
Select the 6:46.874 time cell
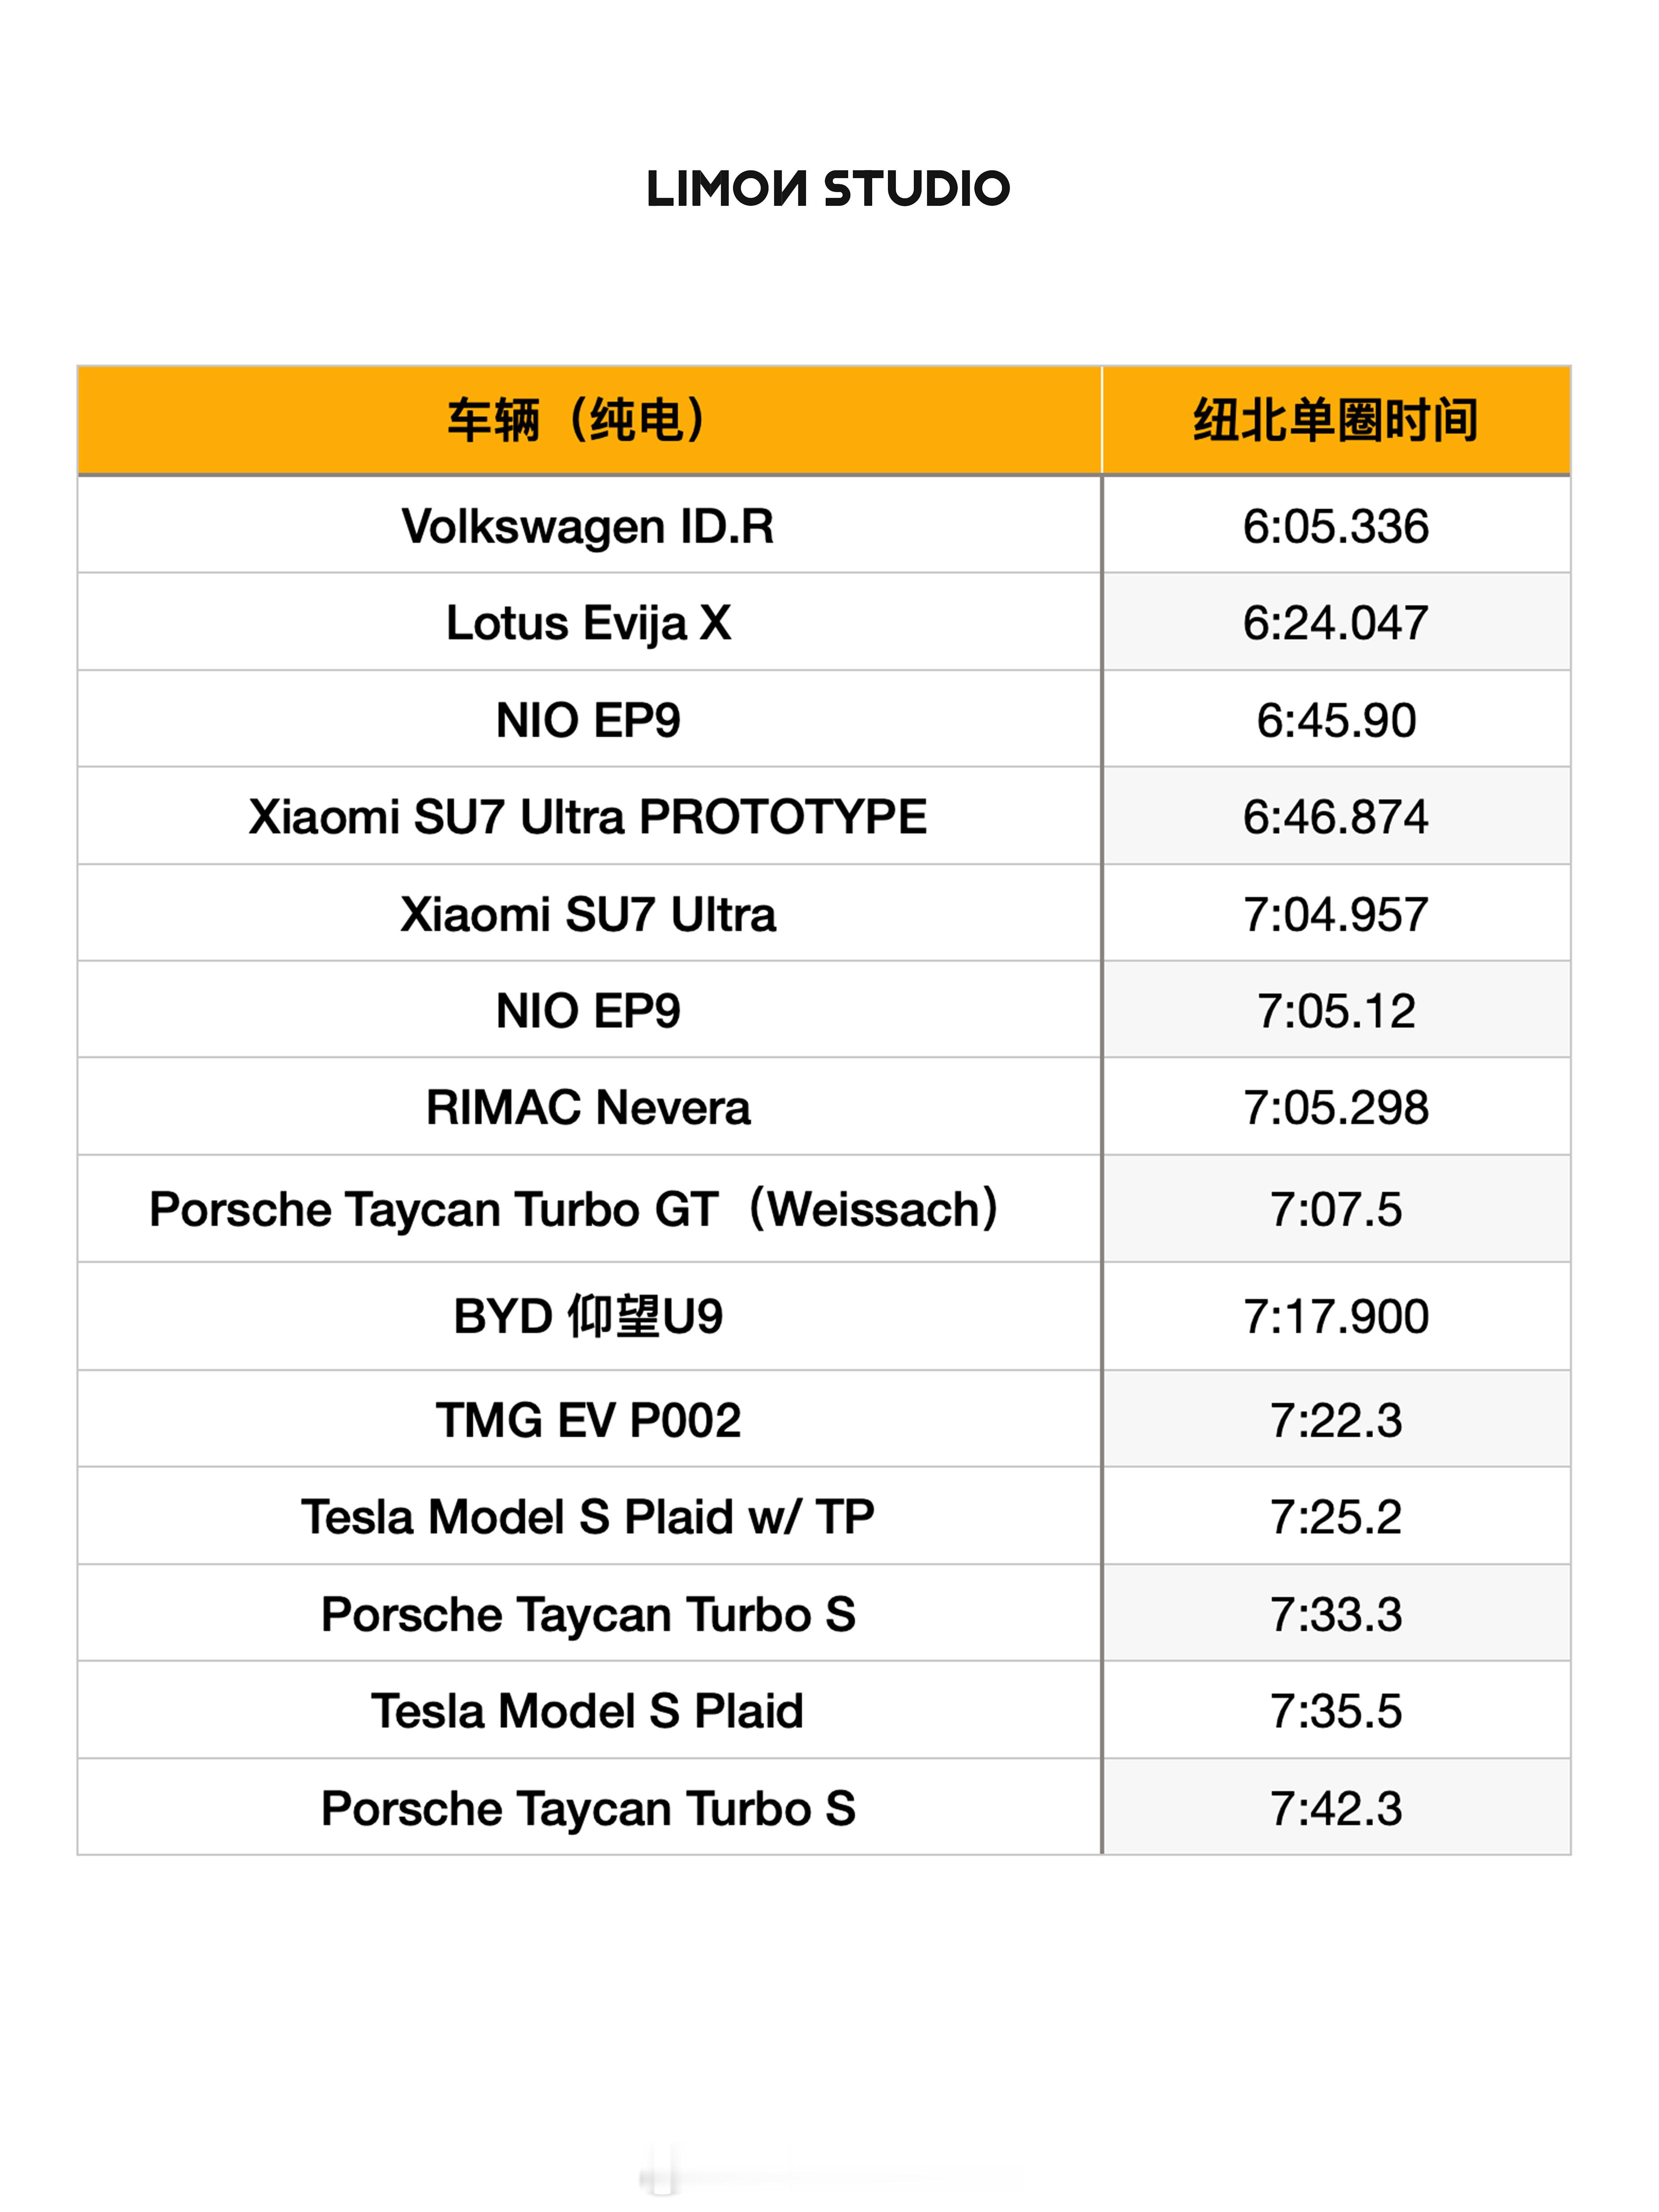tap(1336, 816)
